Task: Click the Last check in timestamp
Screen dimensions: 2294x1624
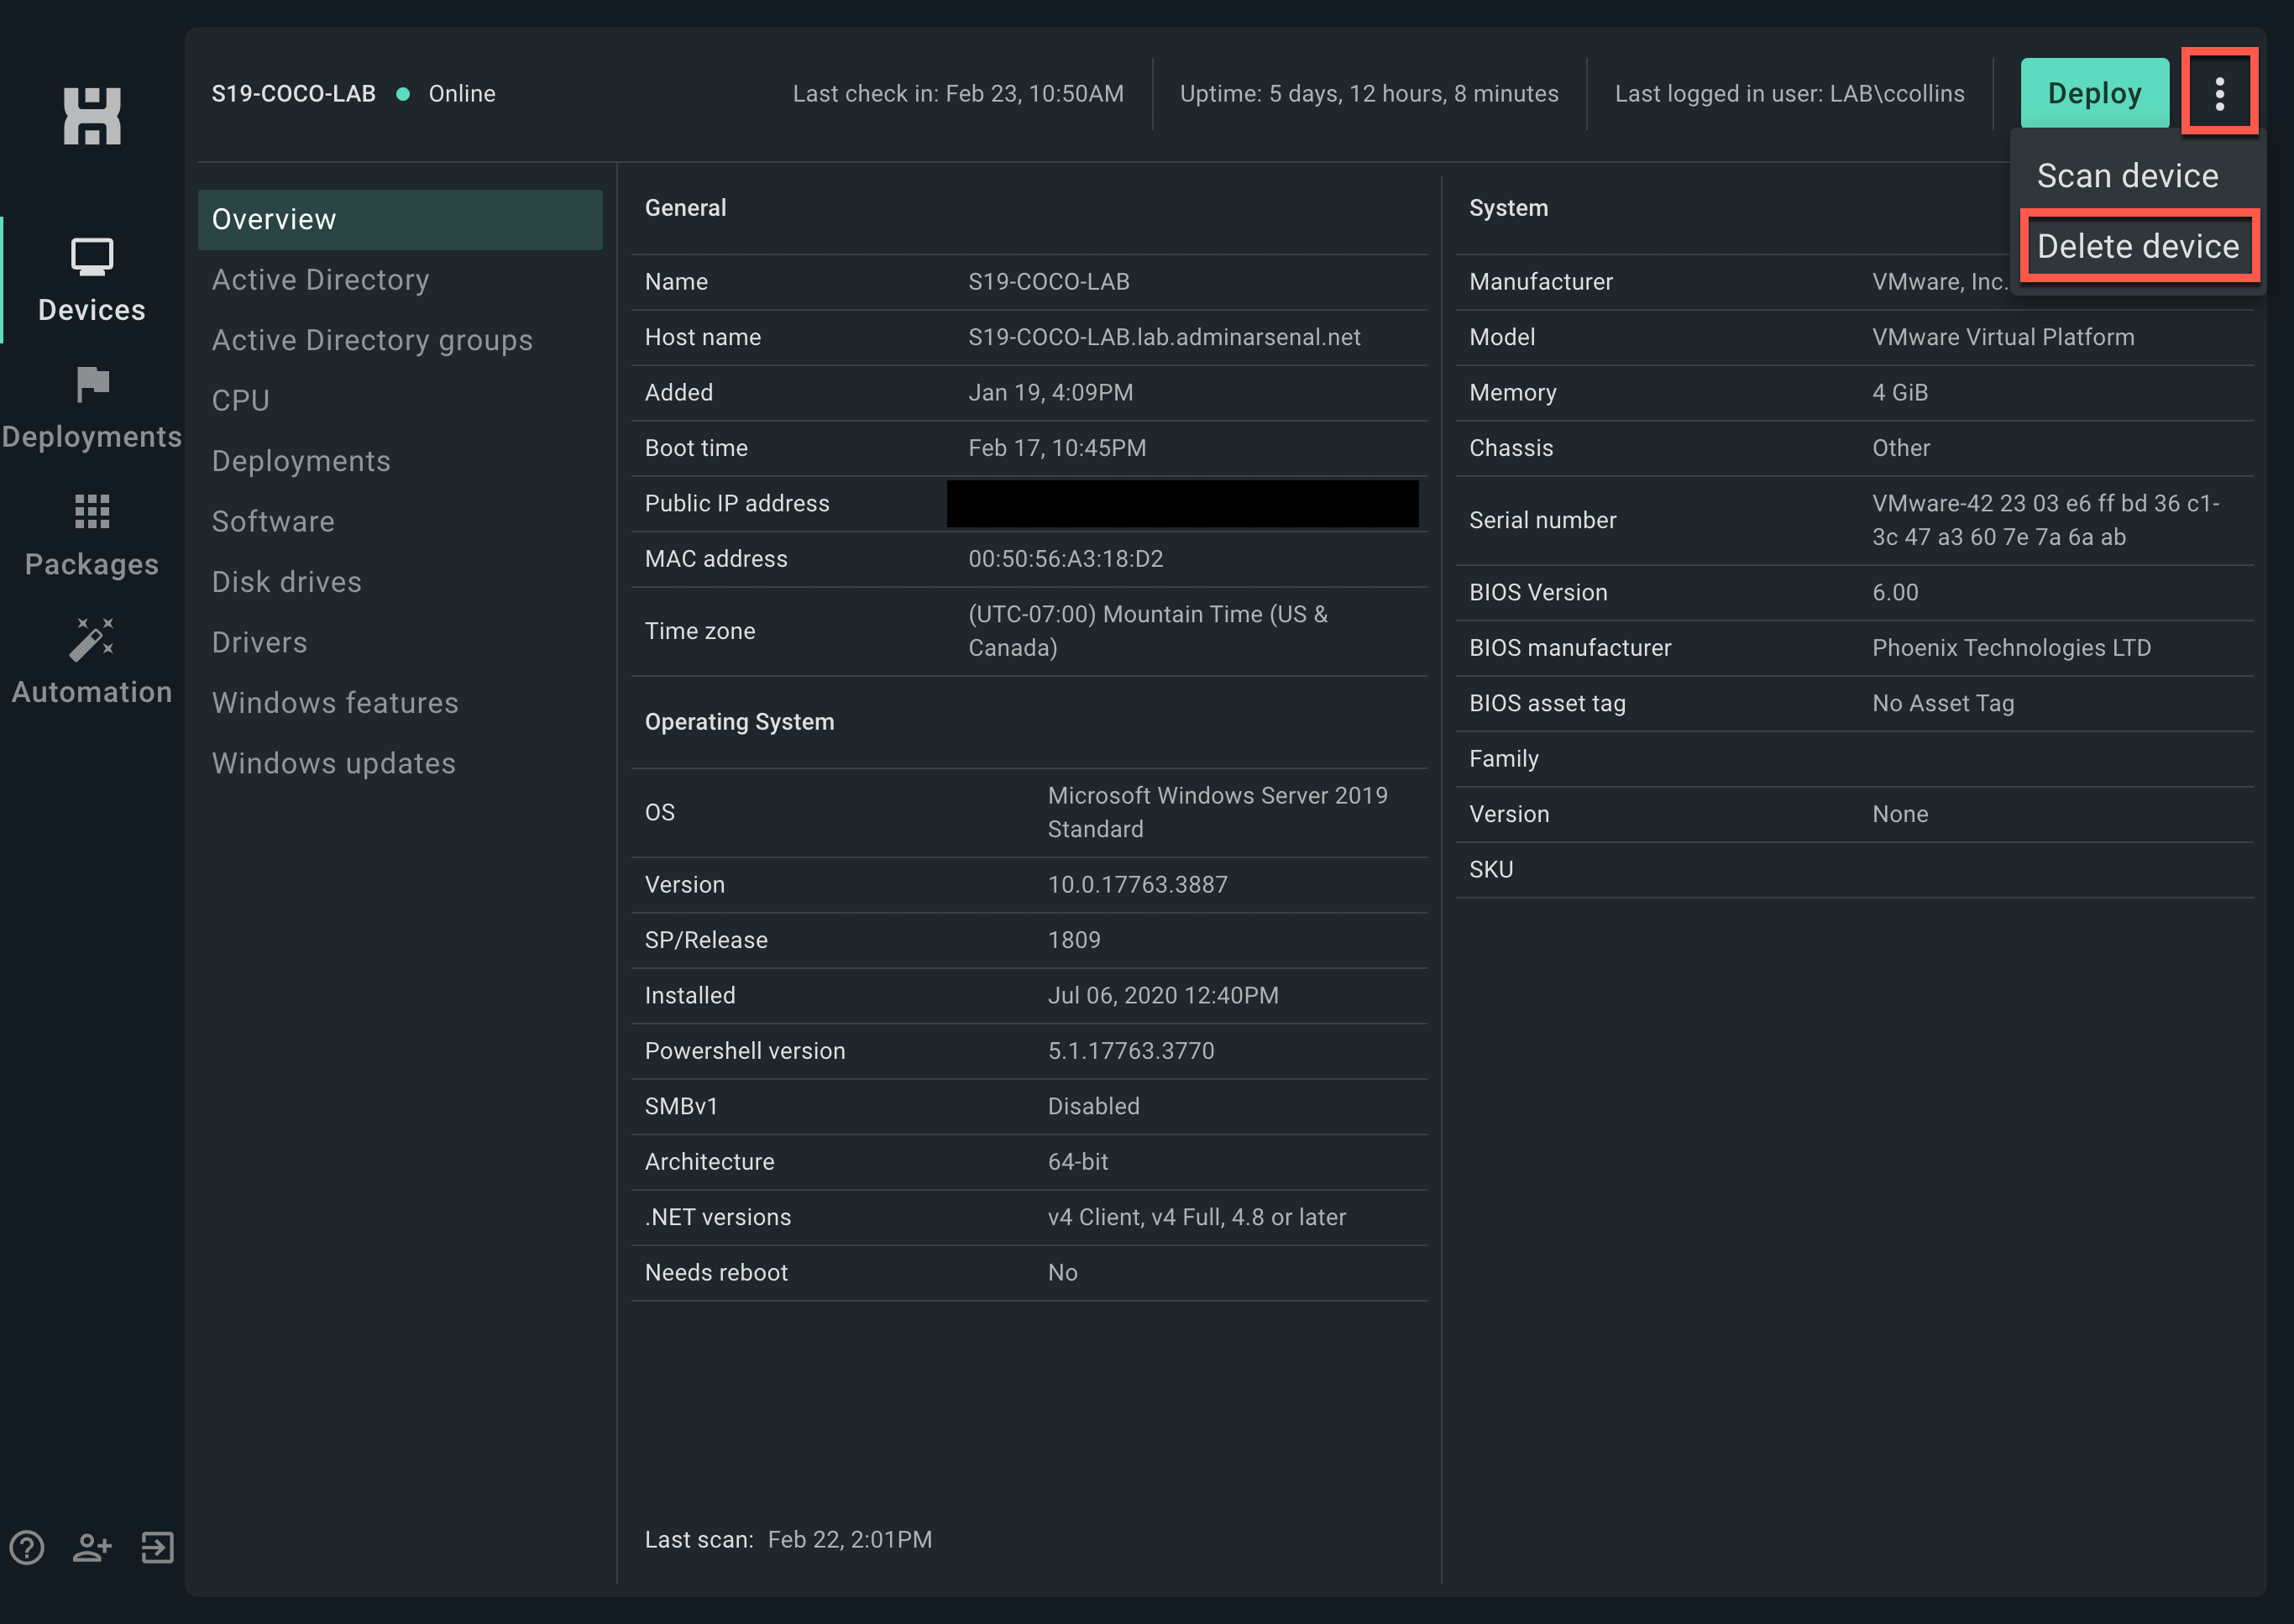Action: point(957,93)
